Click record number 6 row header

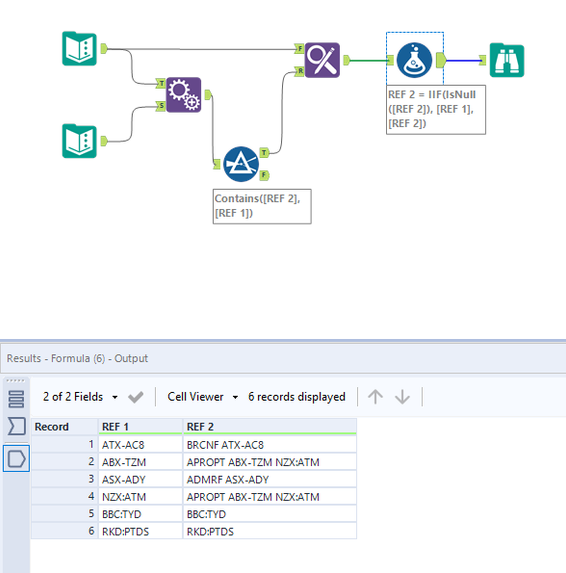65,531
